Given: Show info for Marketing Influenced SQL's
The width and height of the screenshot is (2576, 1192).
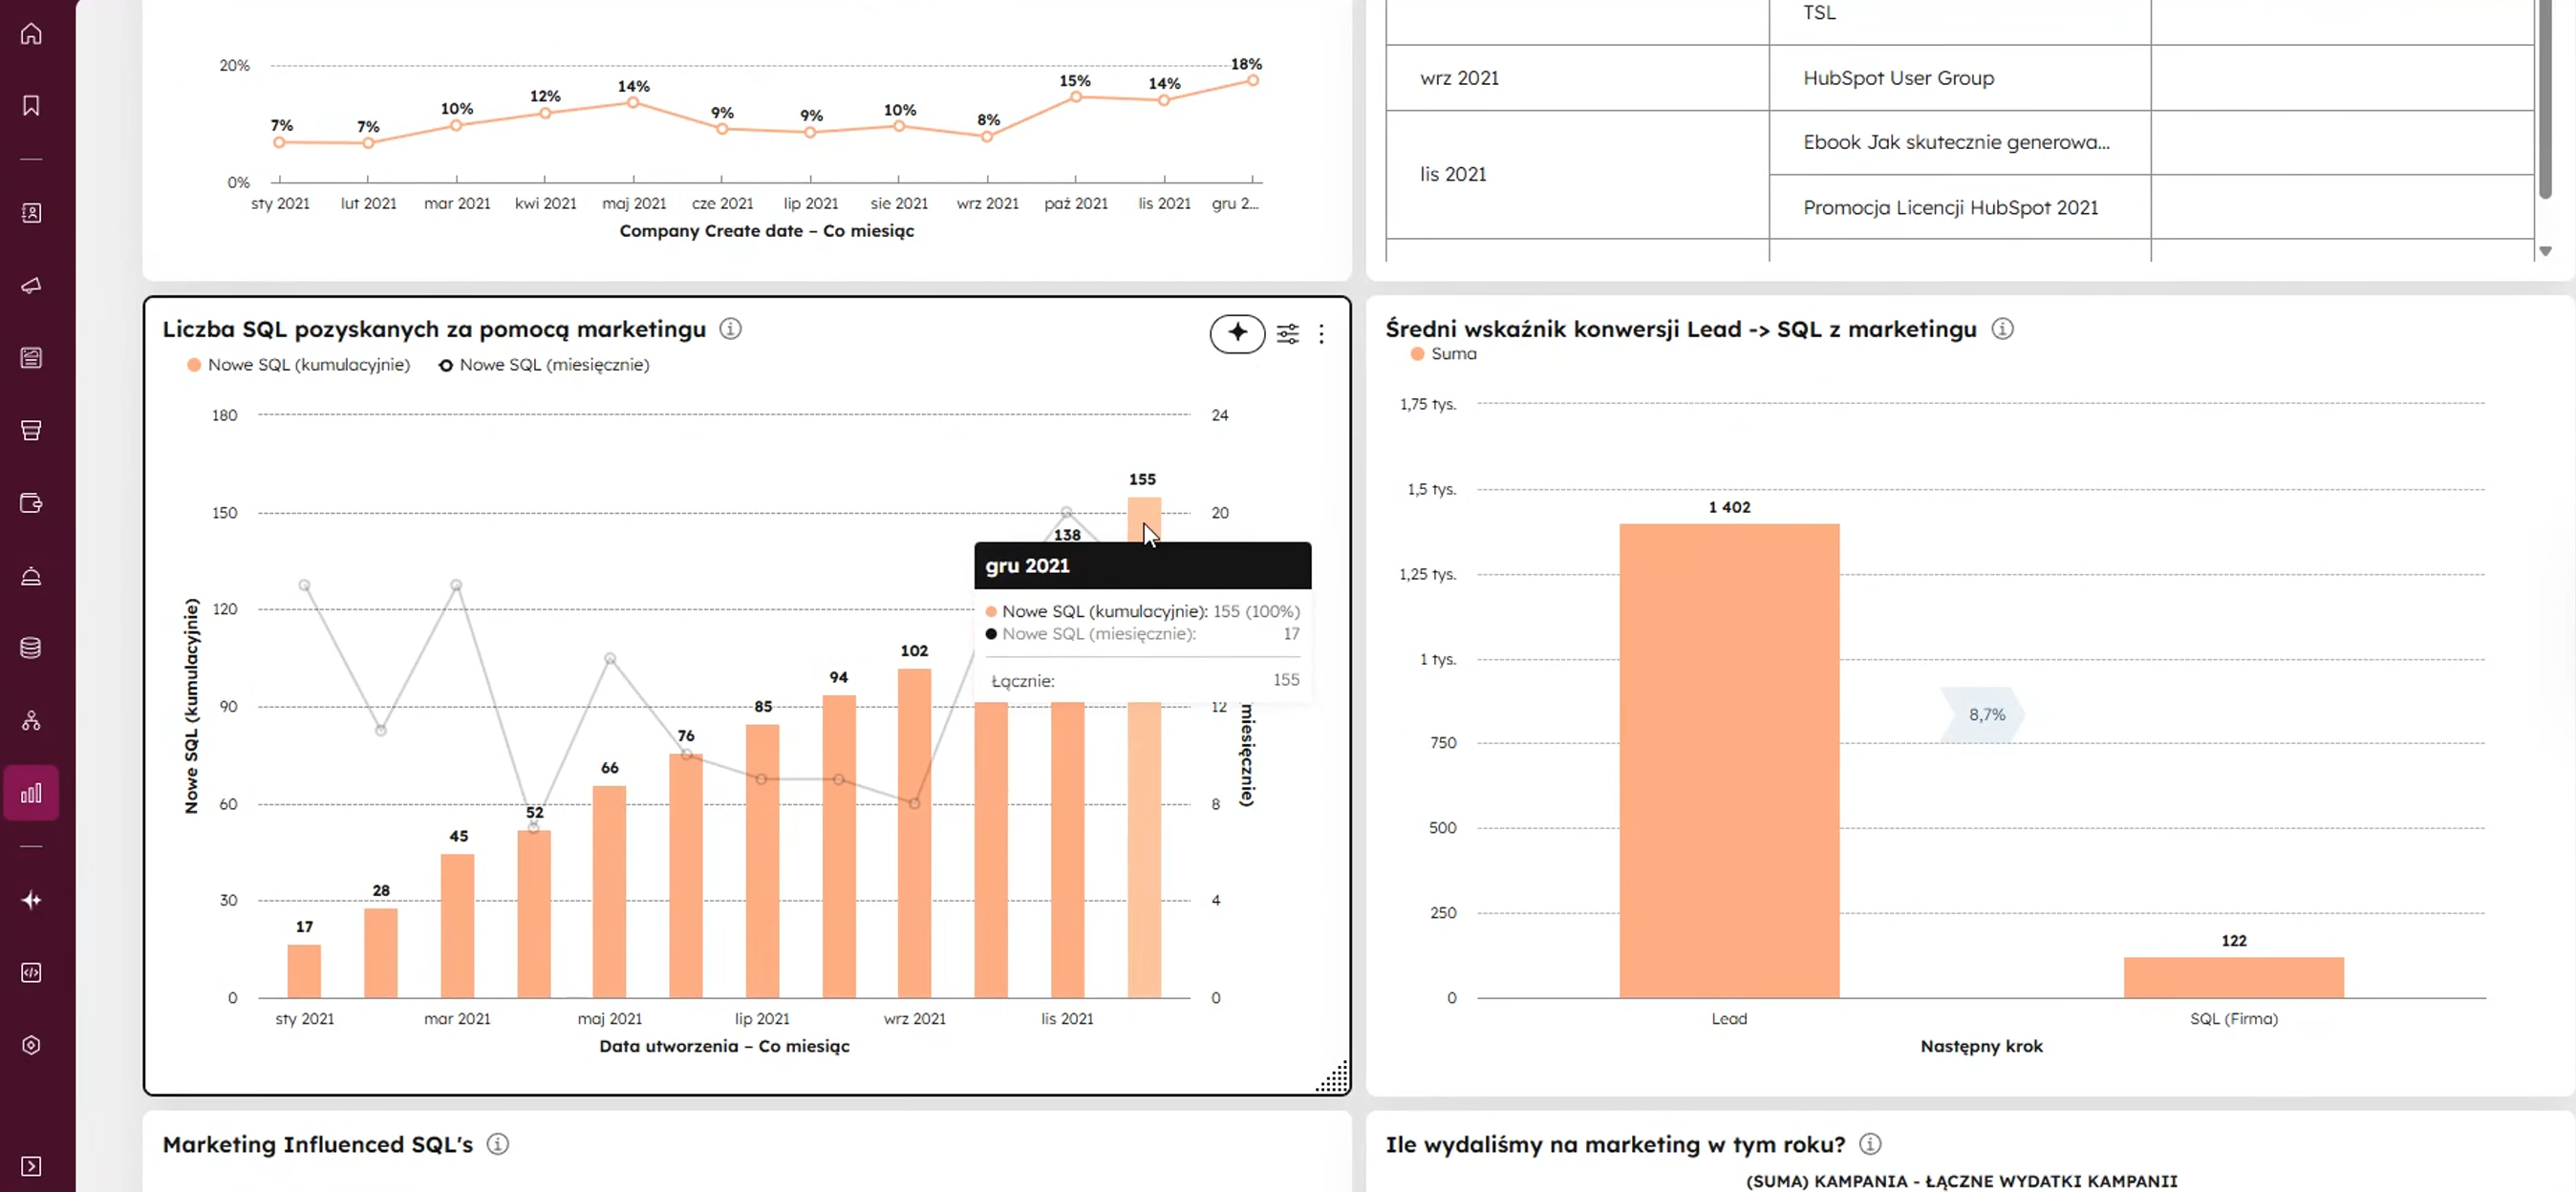Looking at the screenshot, I should (498, 1144).
